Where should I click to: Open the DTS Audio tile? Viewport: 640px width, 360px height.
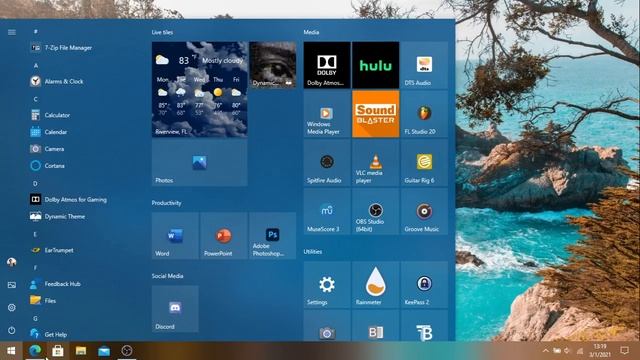coord(424,65)
